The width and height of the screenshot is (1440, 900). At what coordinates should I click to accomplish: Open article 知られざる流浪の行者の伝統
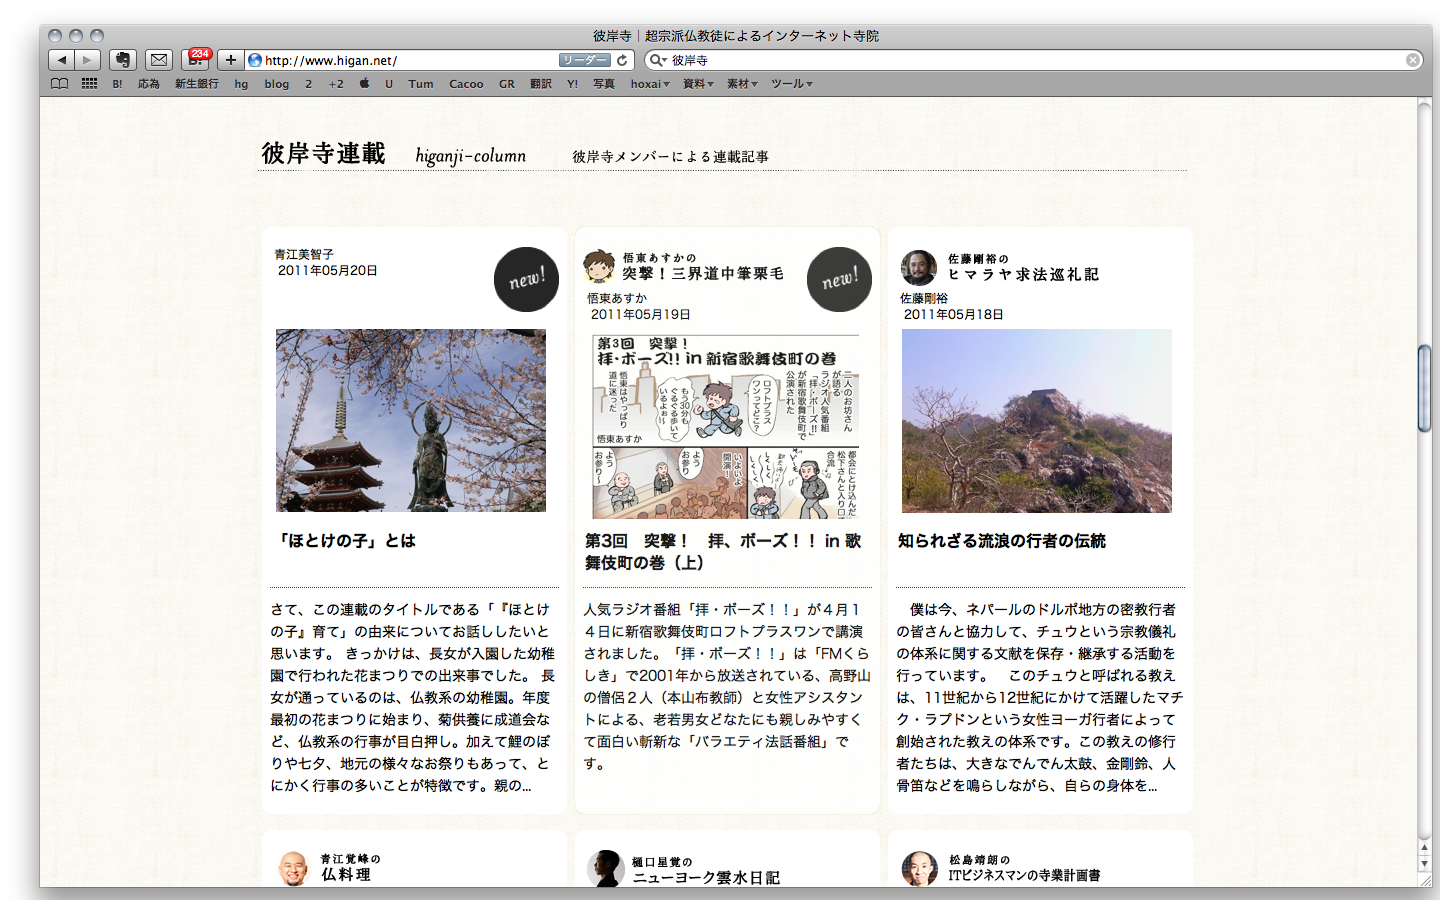click(1001, 541)
